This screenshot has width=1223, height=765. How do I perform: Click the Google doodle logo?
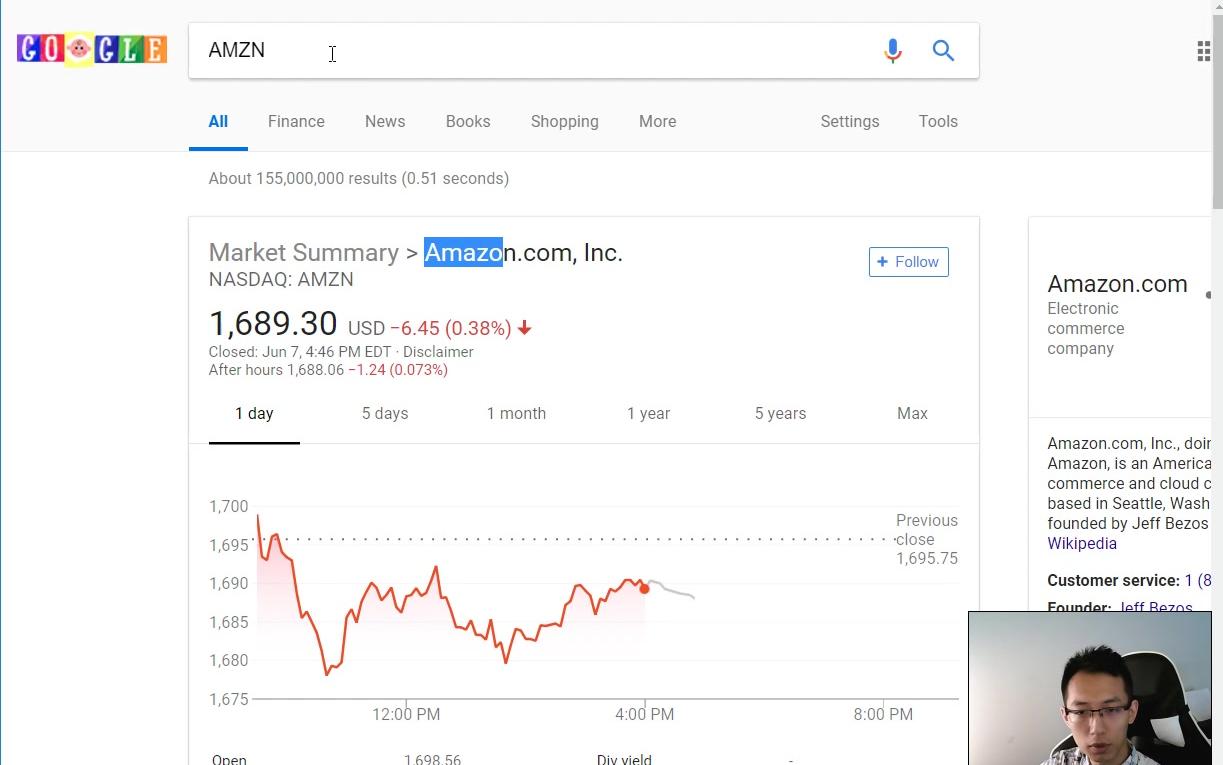92,49
